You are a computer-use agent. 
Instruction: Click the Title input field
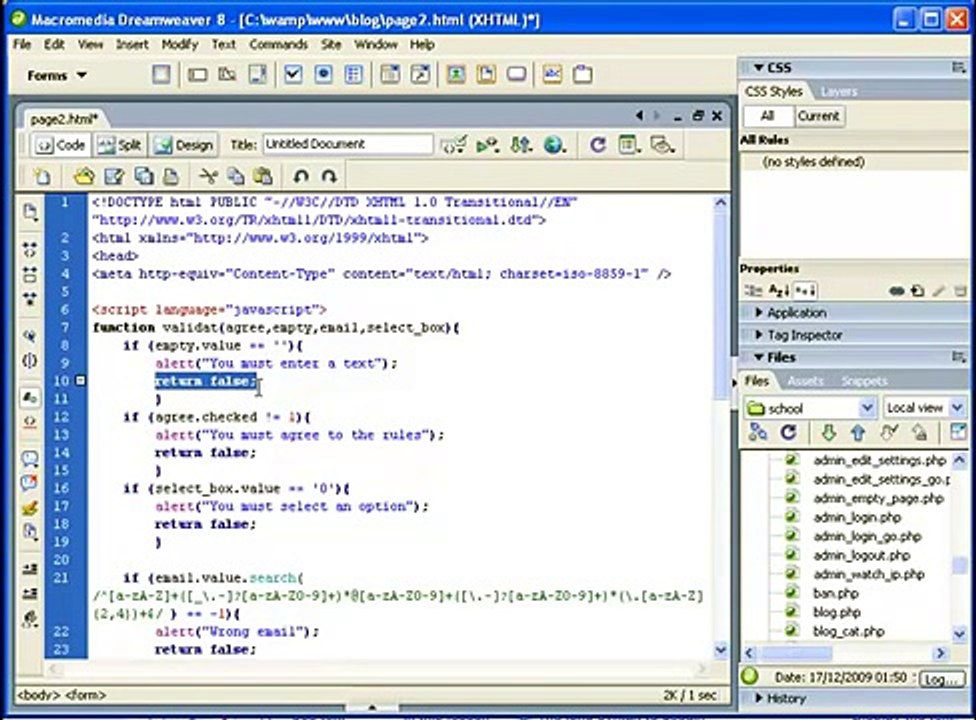coord(347,144)
